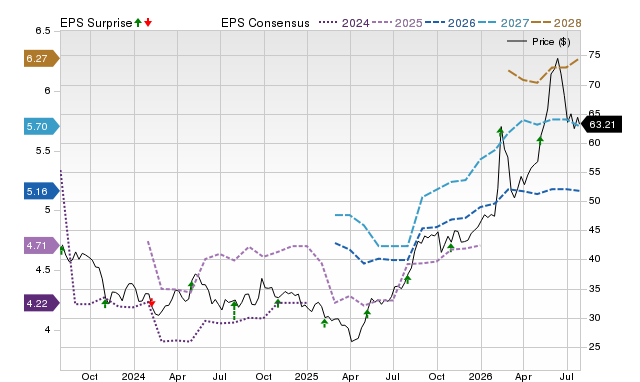Toggle the 2028 consensus series in legend
This screenshot has width=640, height=382.
556,23
